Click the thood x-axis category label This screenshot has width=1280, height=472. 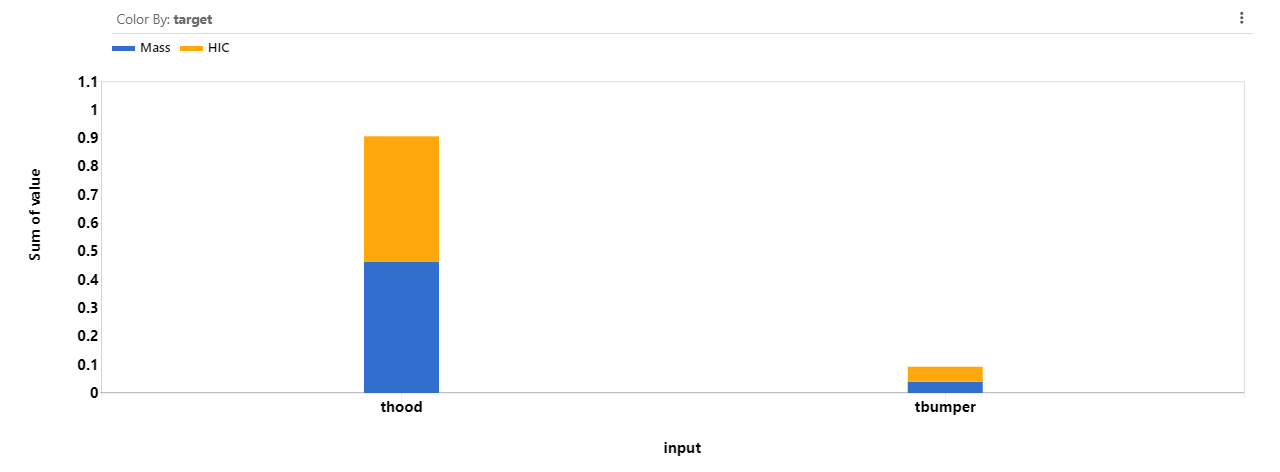point(401,408)
